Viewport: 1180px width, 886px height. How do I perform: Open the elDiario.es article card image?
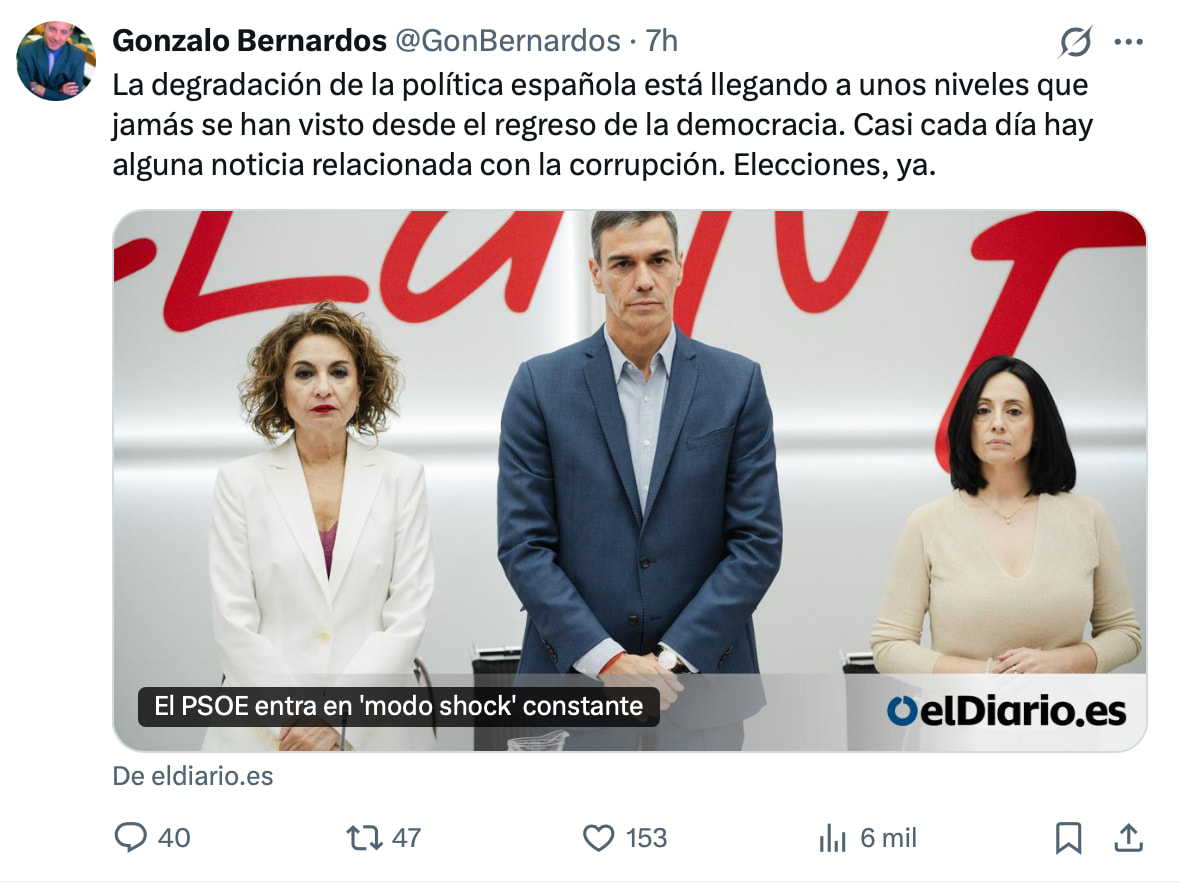click(629, 480)
